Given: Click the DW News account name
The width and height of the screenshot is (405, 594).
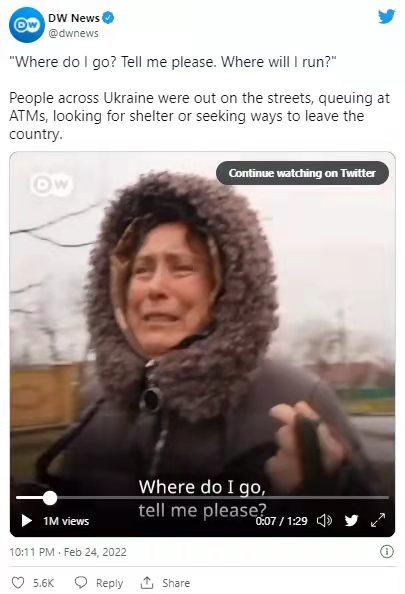Looking at the screenshot, I should [74, 18].
